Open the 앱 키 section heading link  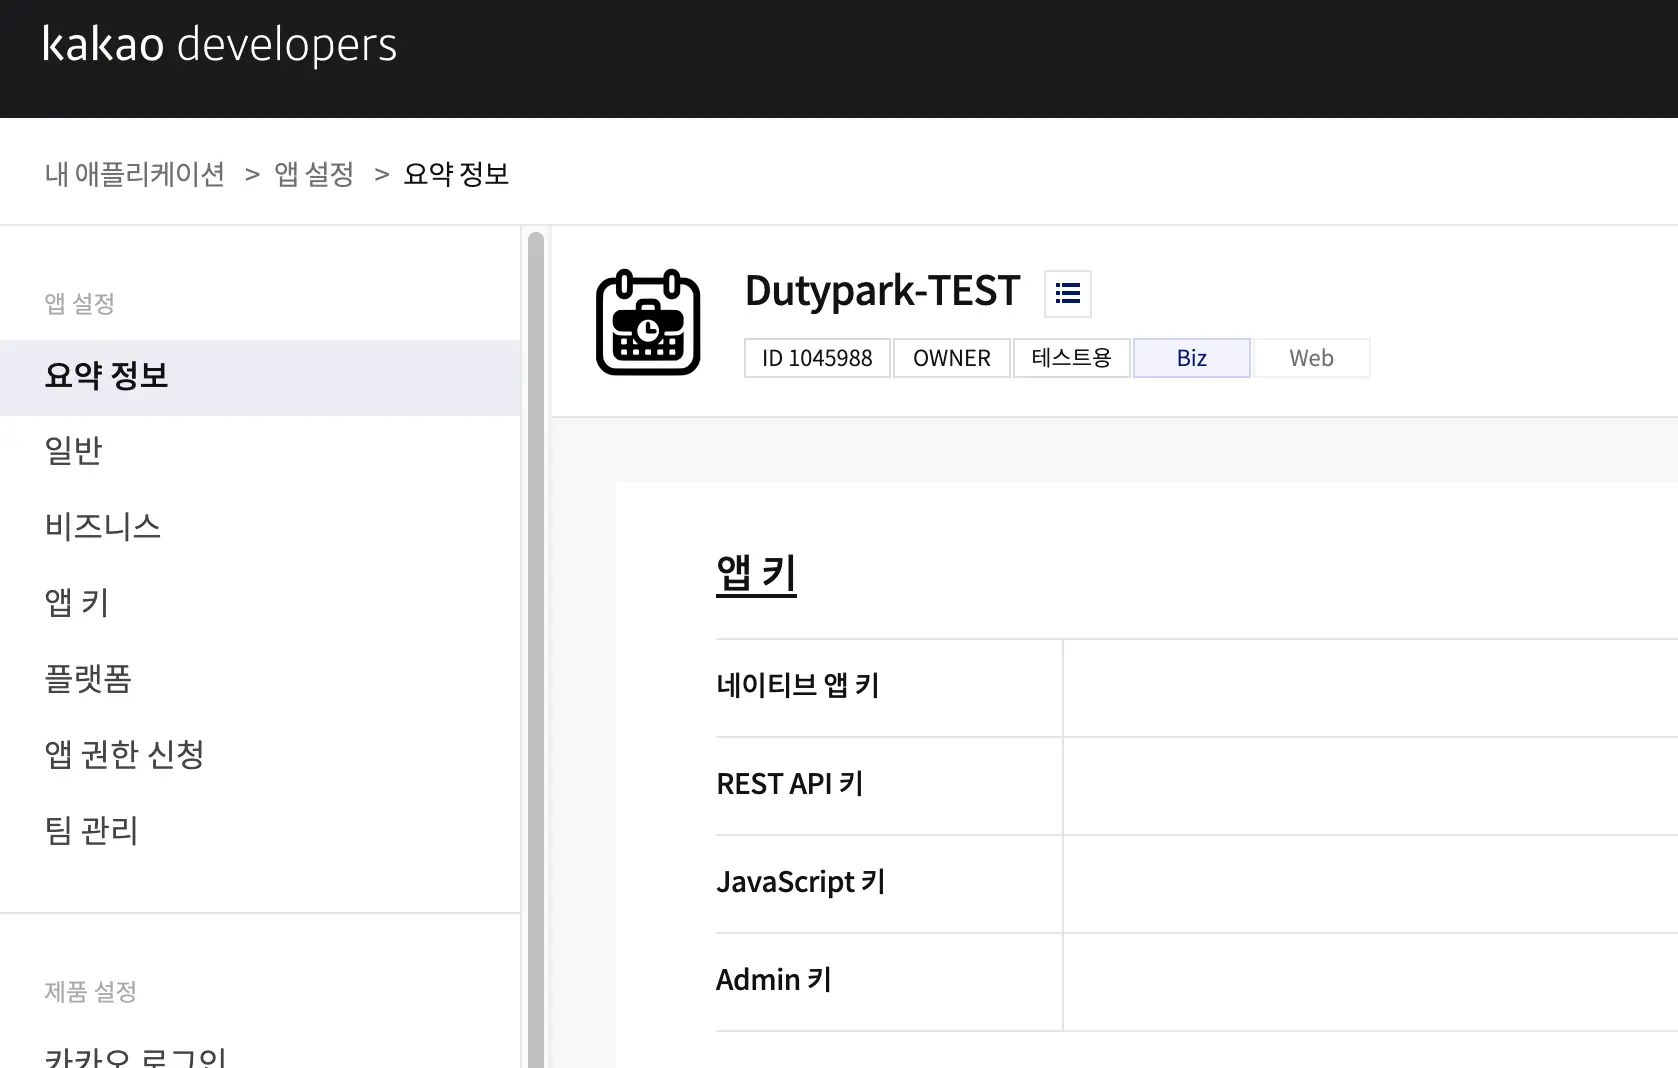(756, 574)
